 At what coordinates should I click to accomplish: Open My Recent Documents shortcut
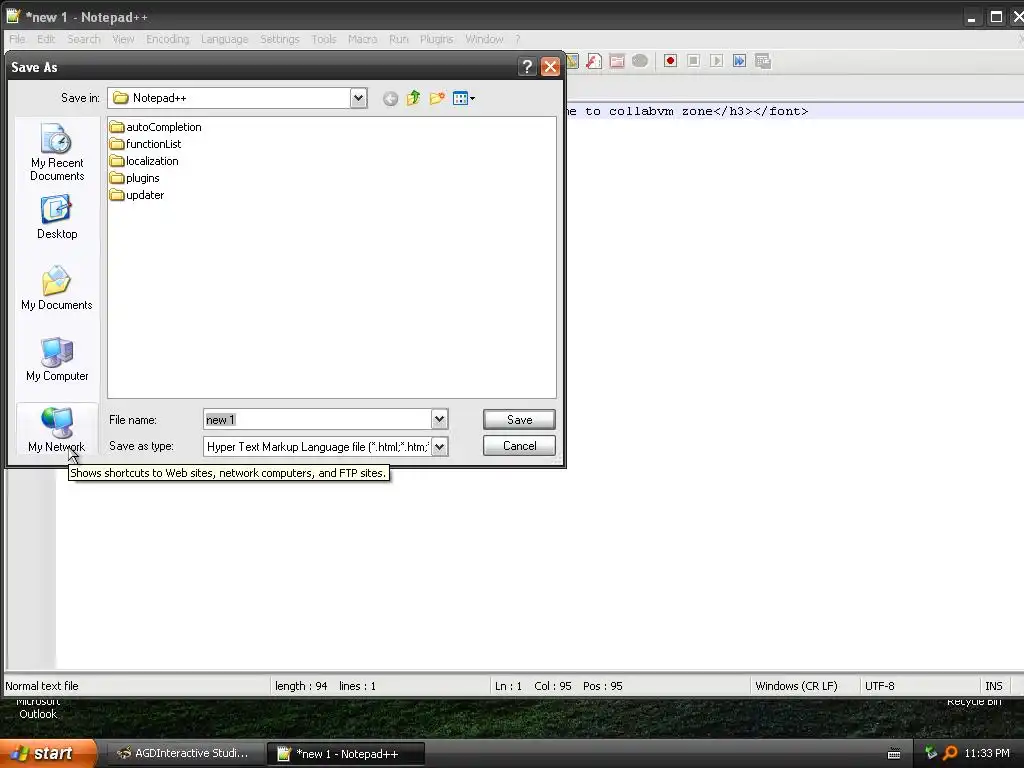[57, 152]
